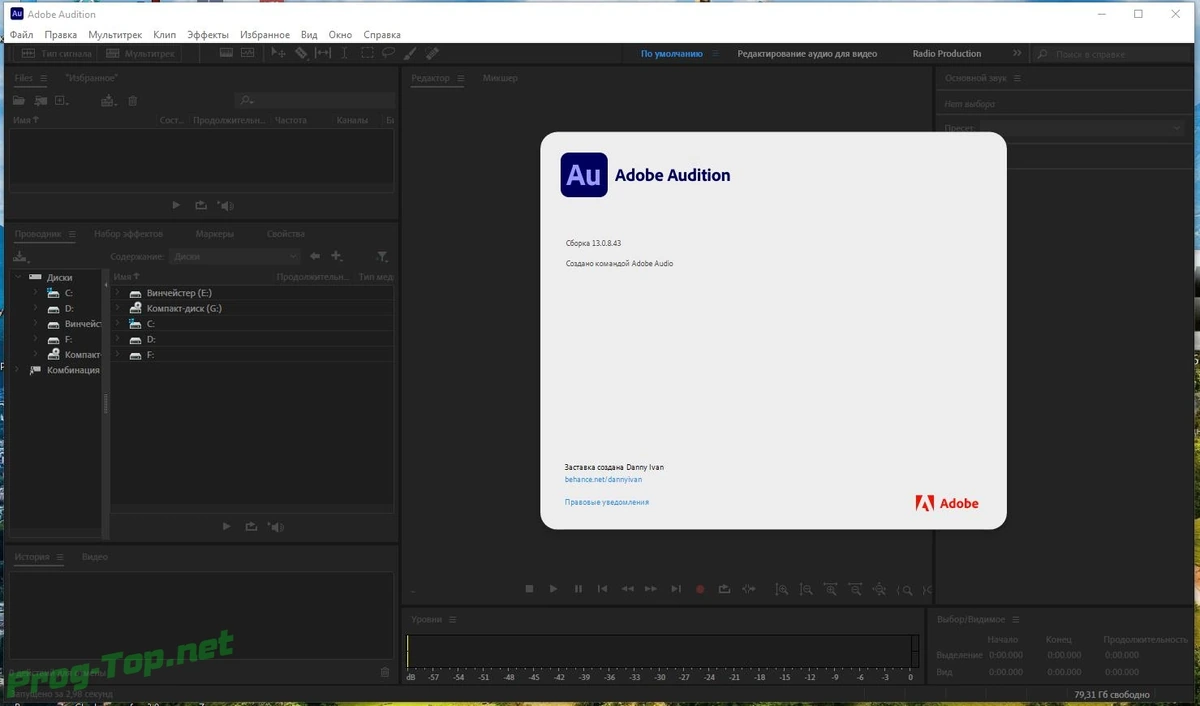This screenshot has height=706, width=1200.
Task: Select the Slip tool
Action: [x=323, y=53]
